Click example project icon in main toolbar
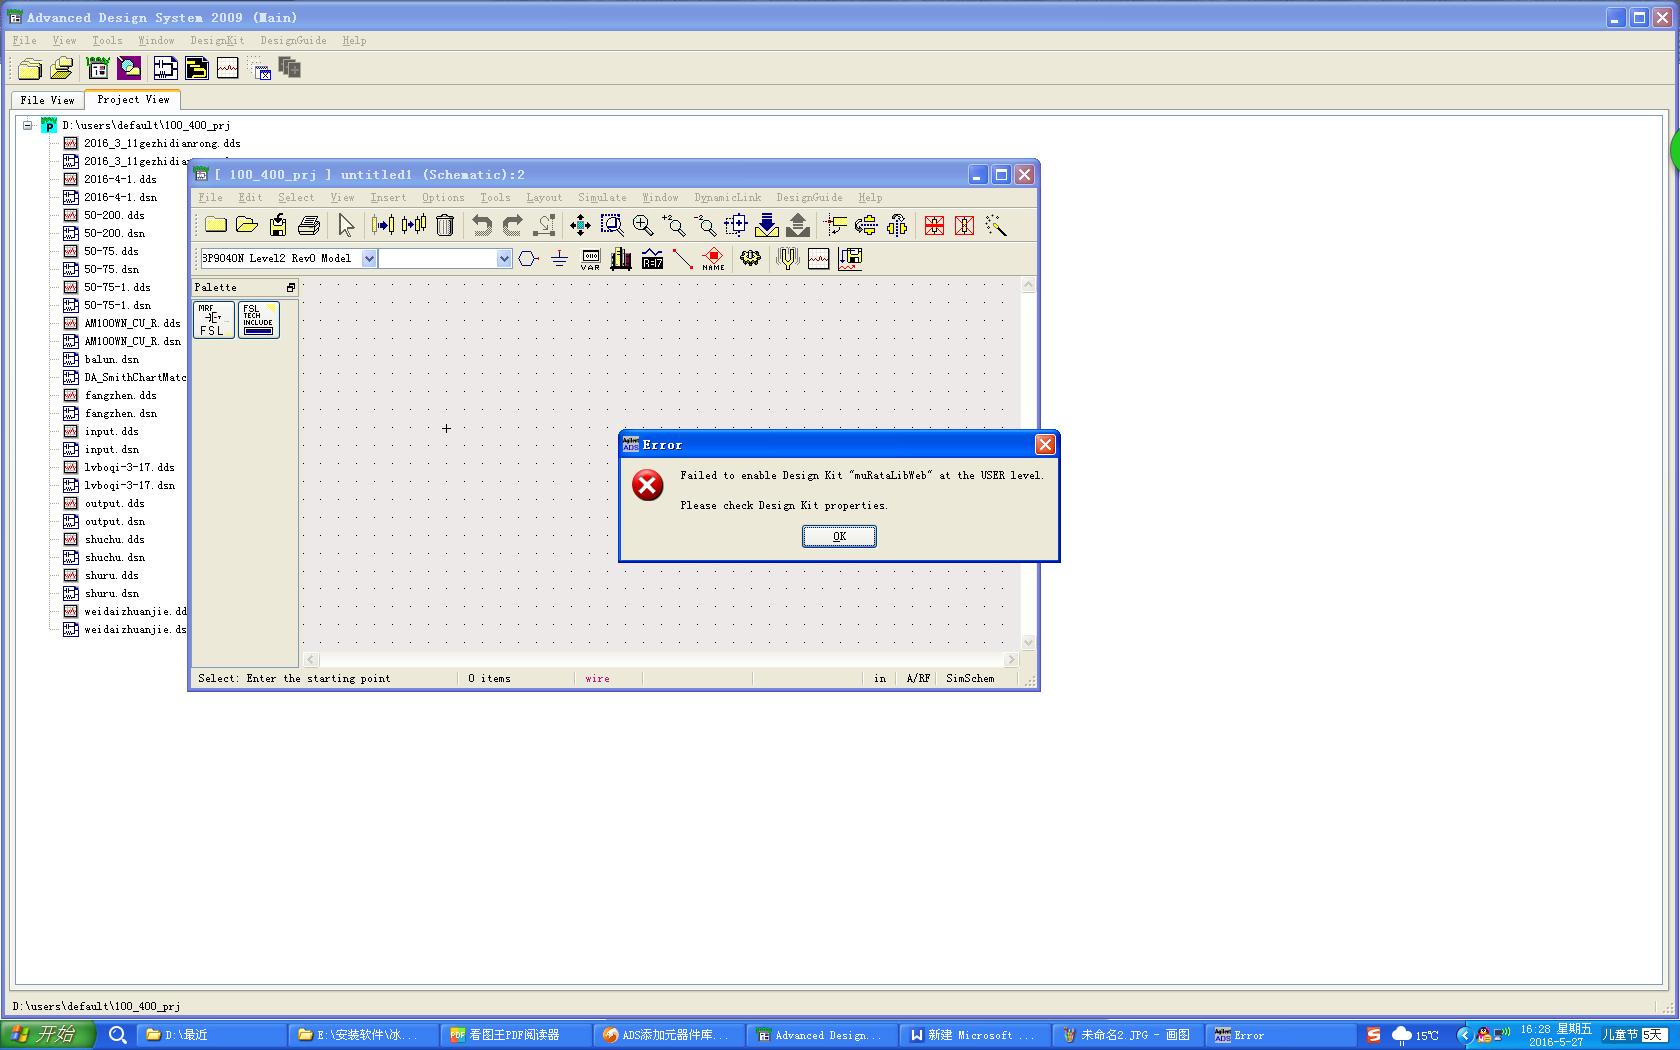1680x1050 pixels. (x=98, y=68)
